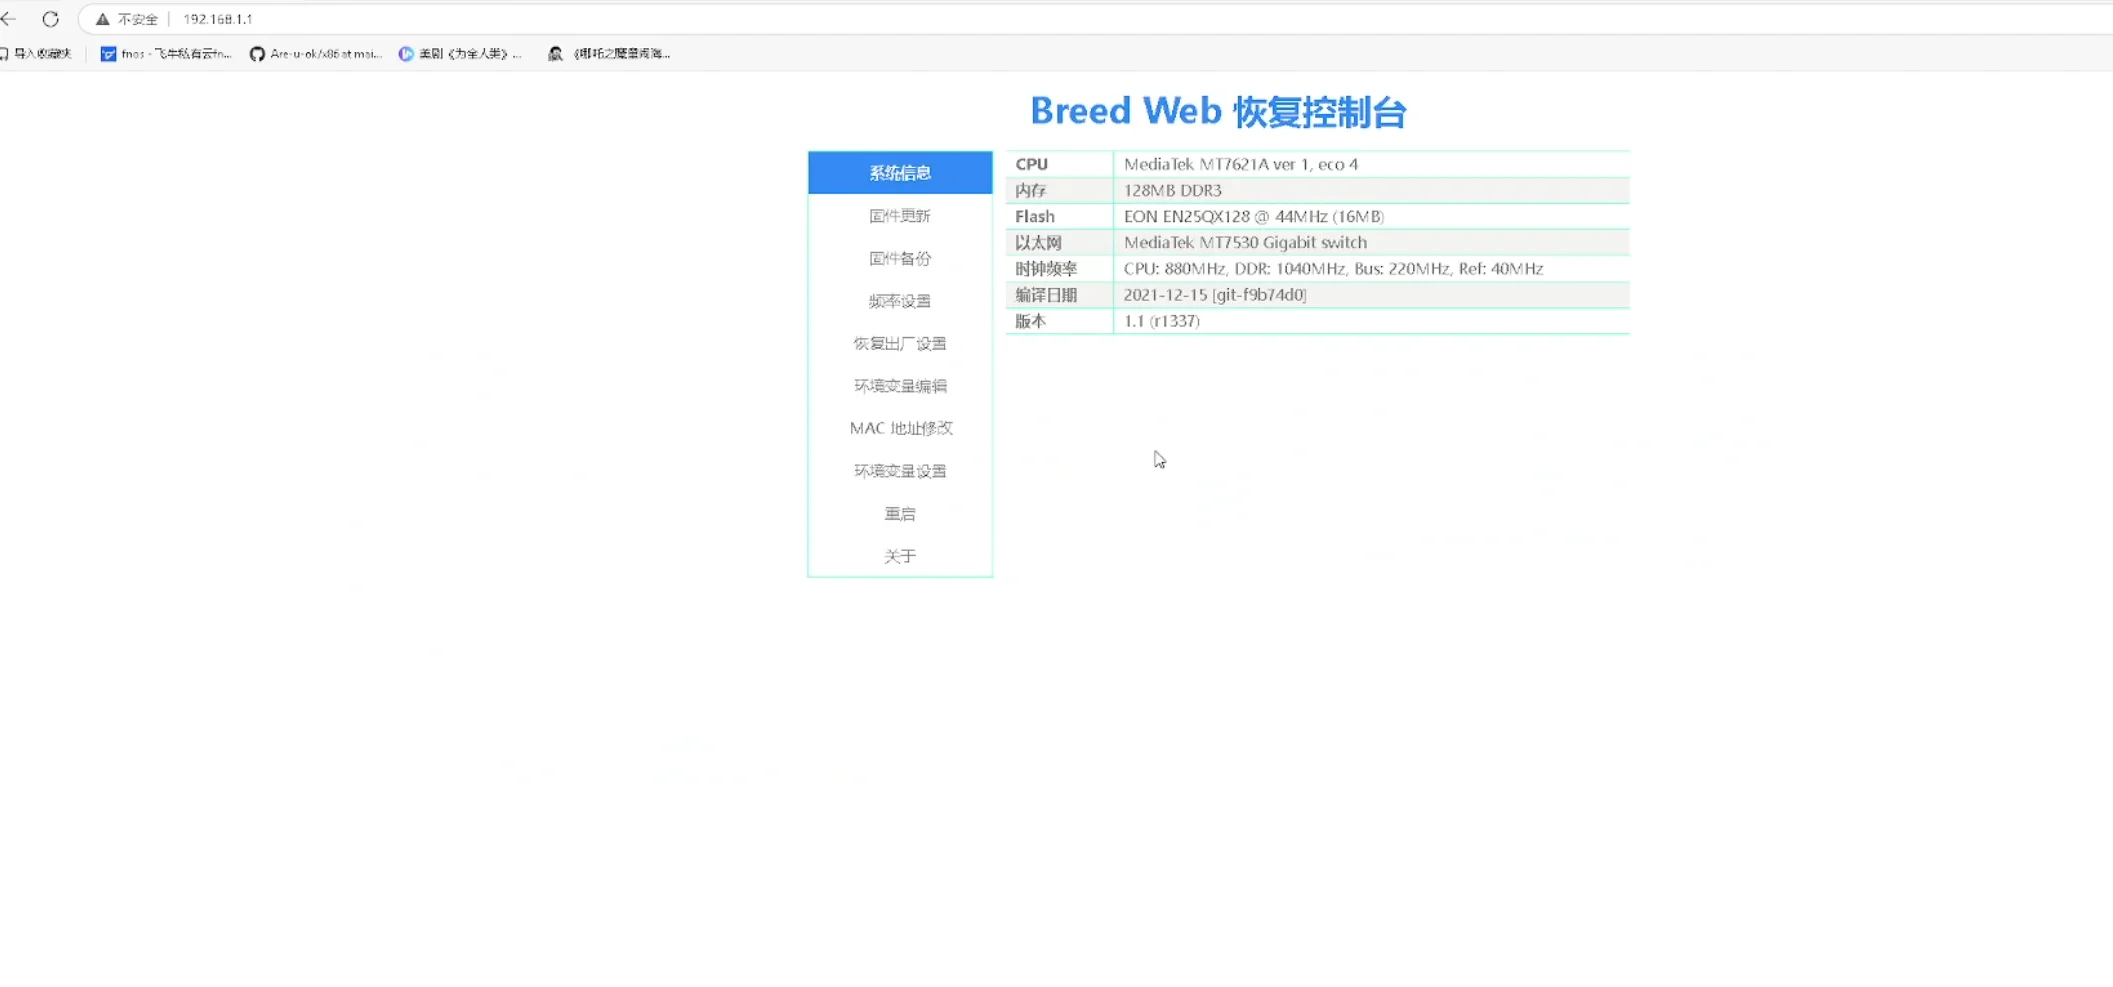
Task: Click the Breed Web 恢复控制台 page title
Action: [1218, 112]
